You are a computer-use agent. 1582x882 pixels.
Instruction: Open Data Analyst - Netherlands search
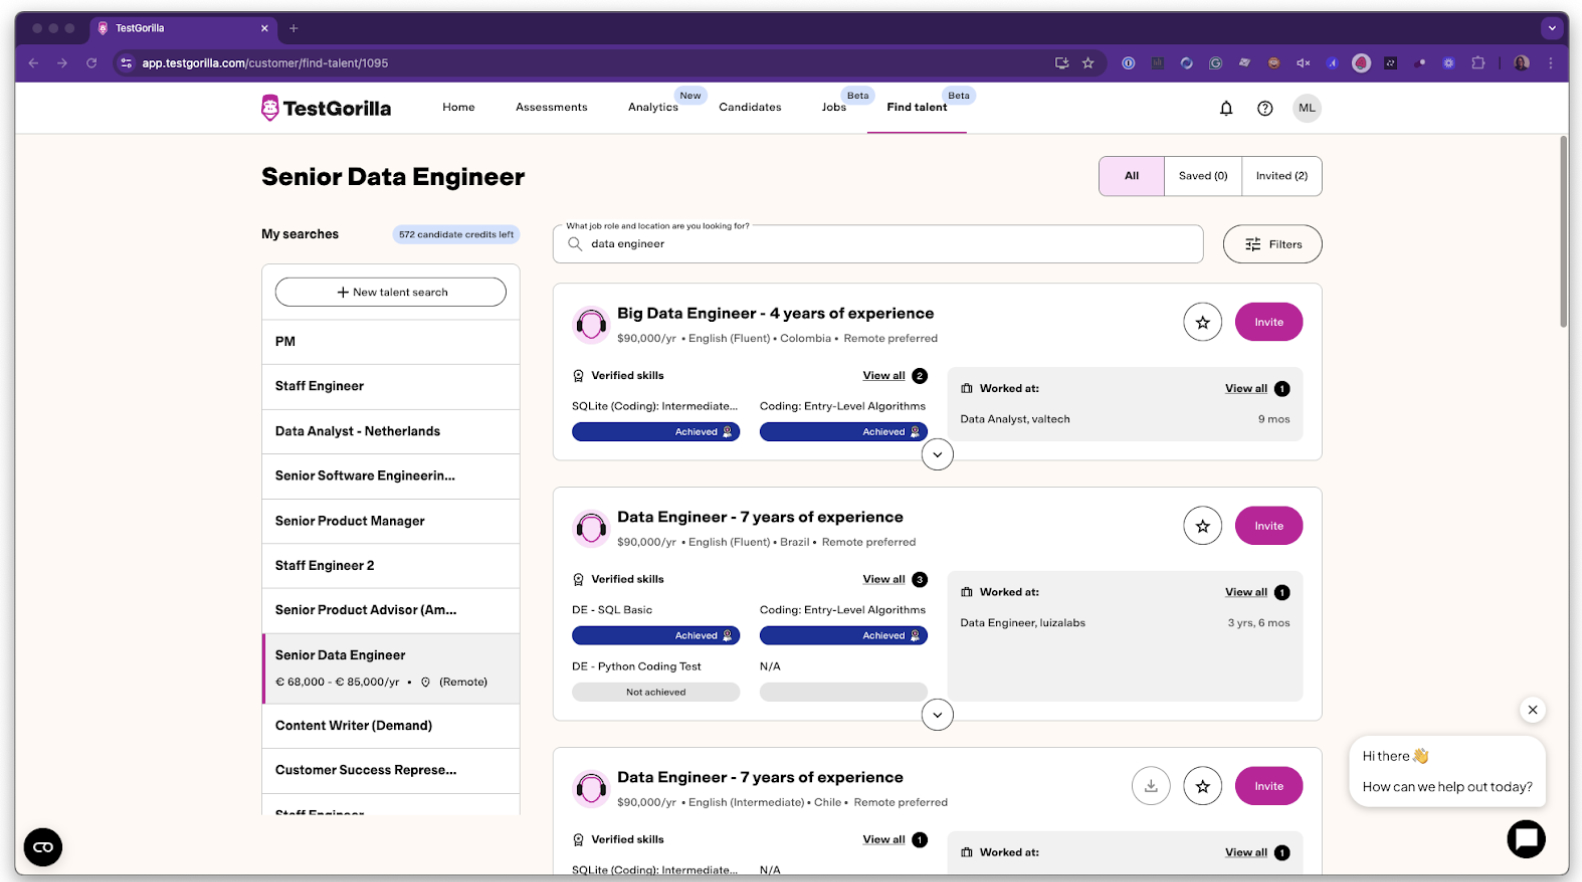(391, 431)
